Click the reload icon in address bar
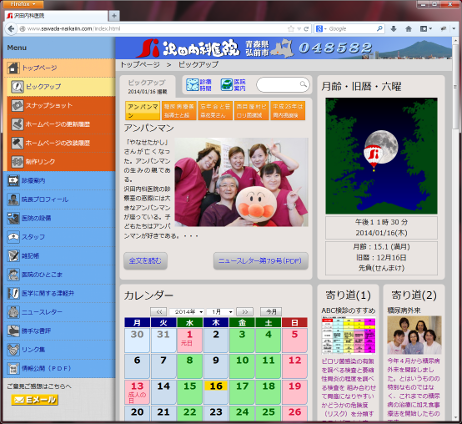This screenshot has height=424, width=462. [306, 29]
